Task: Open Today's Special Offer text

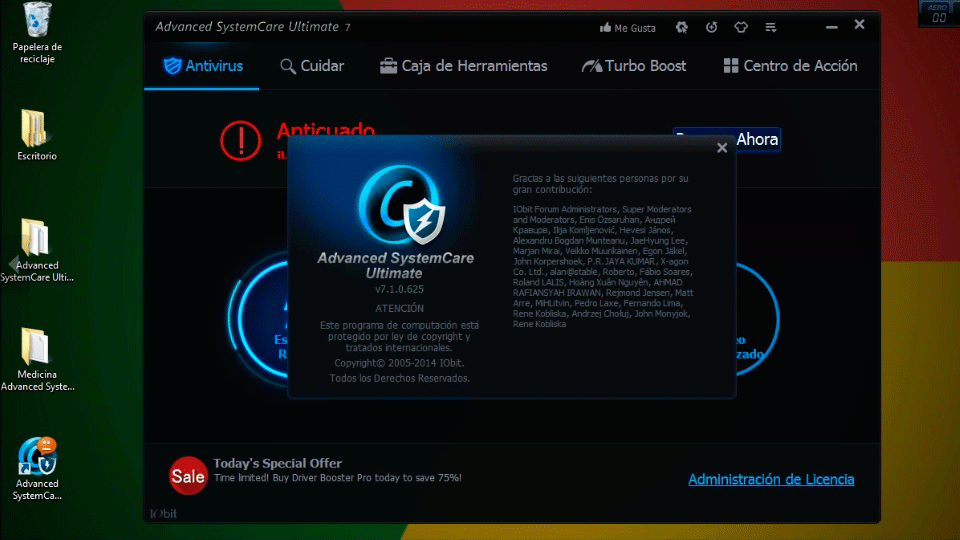Action: tap(277, 463)
